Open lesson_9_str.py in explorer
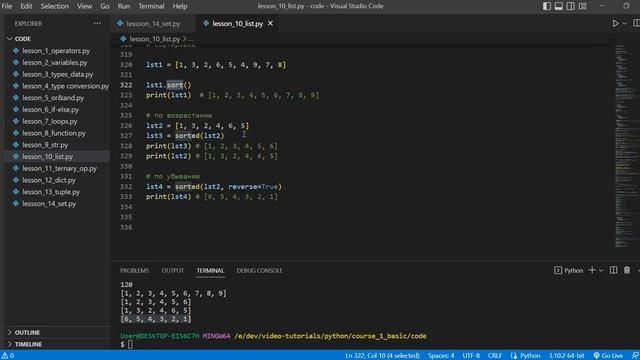 (45, 145)
